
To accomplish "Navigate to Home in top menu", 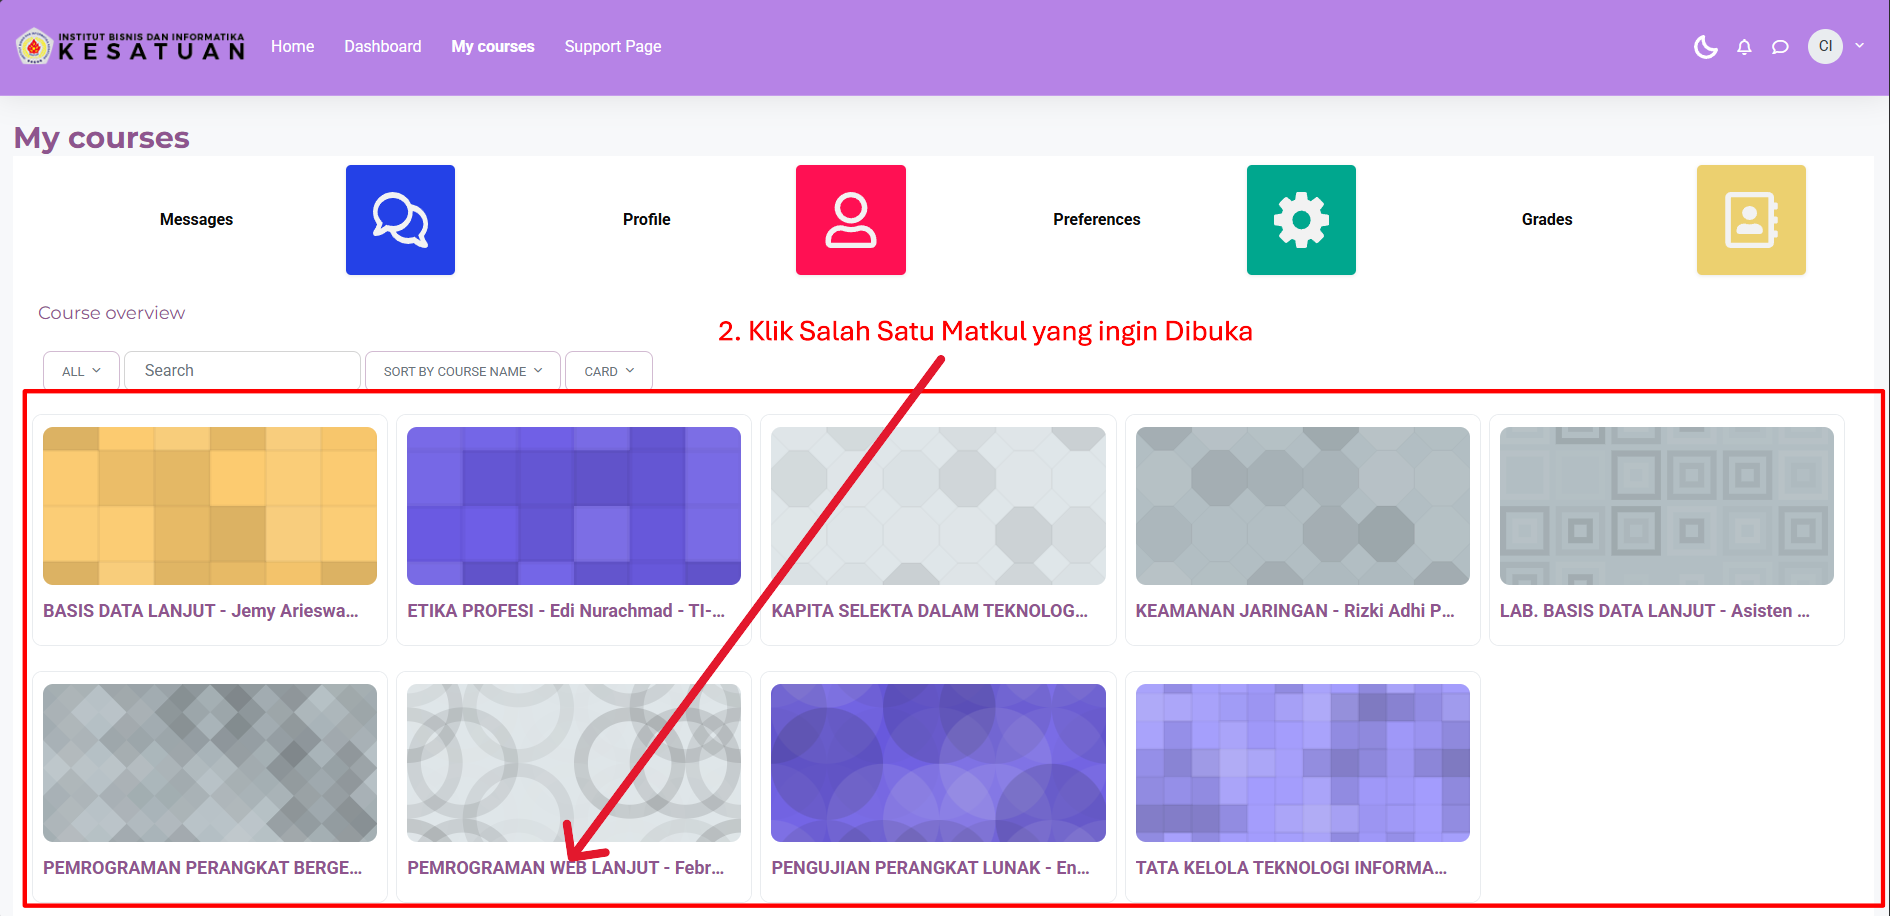I will 292,47.
